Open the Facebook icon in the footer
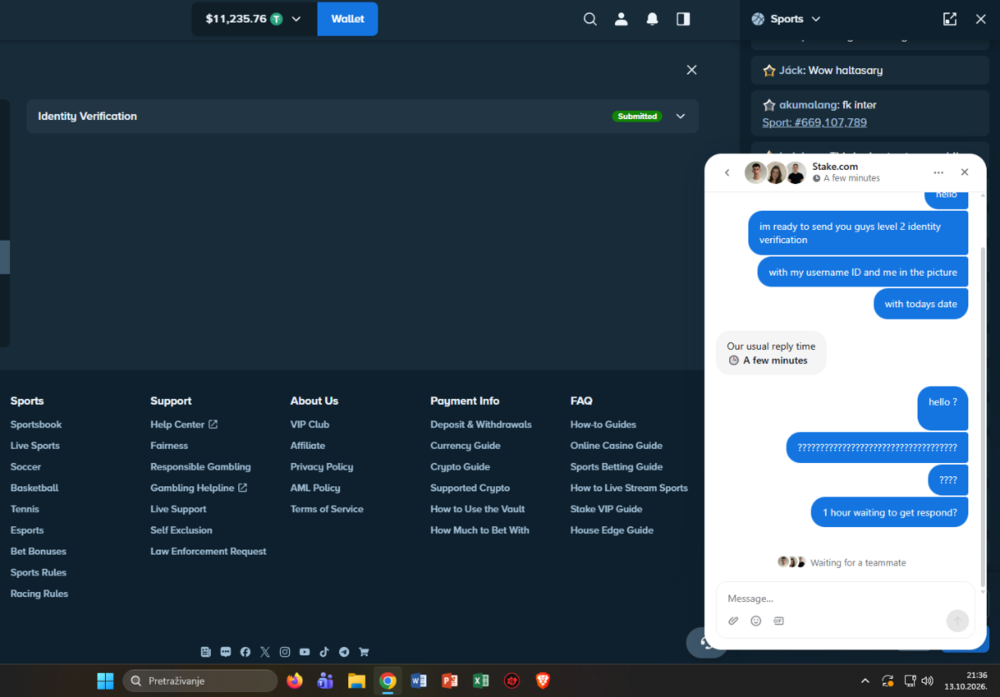Viewport: 1000px width, 697px height. [x=246, y=652]
